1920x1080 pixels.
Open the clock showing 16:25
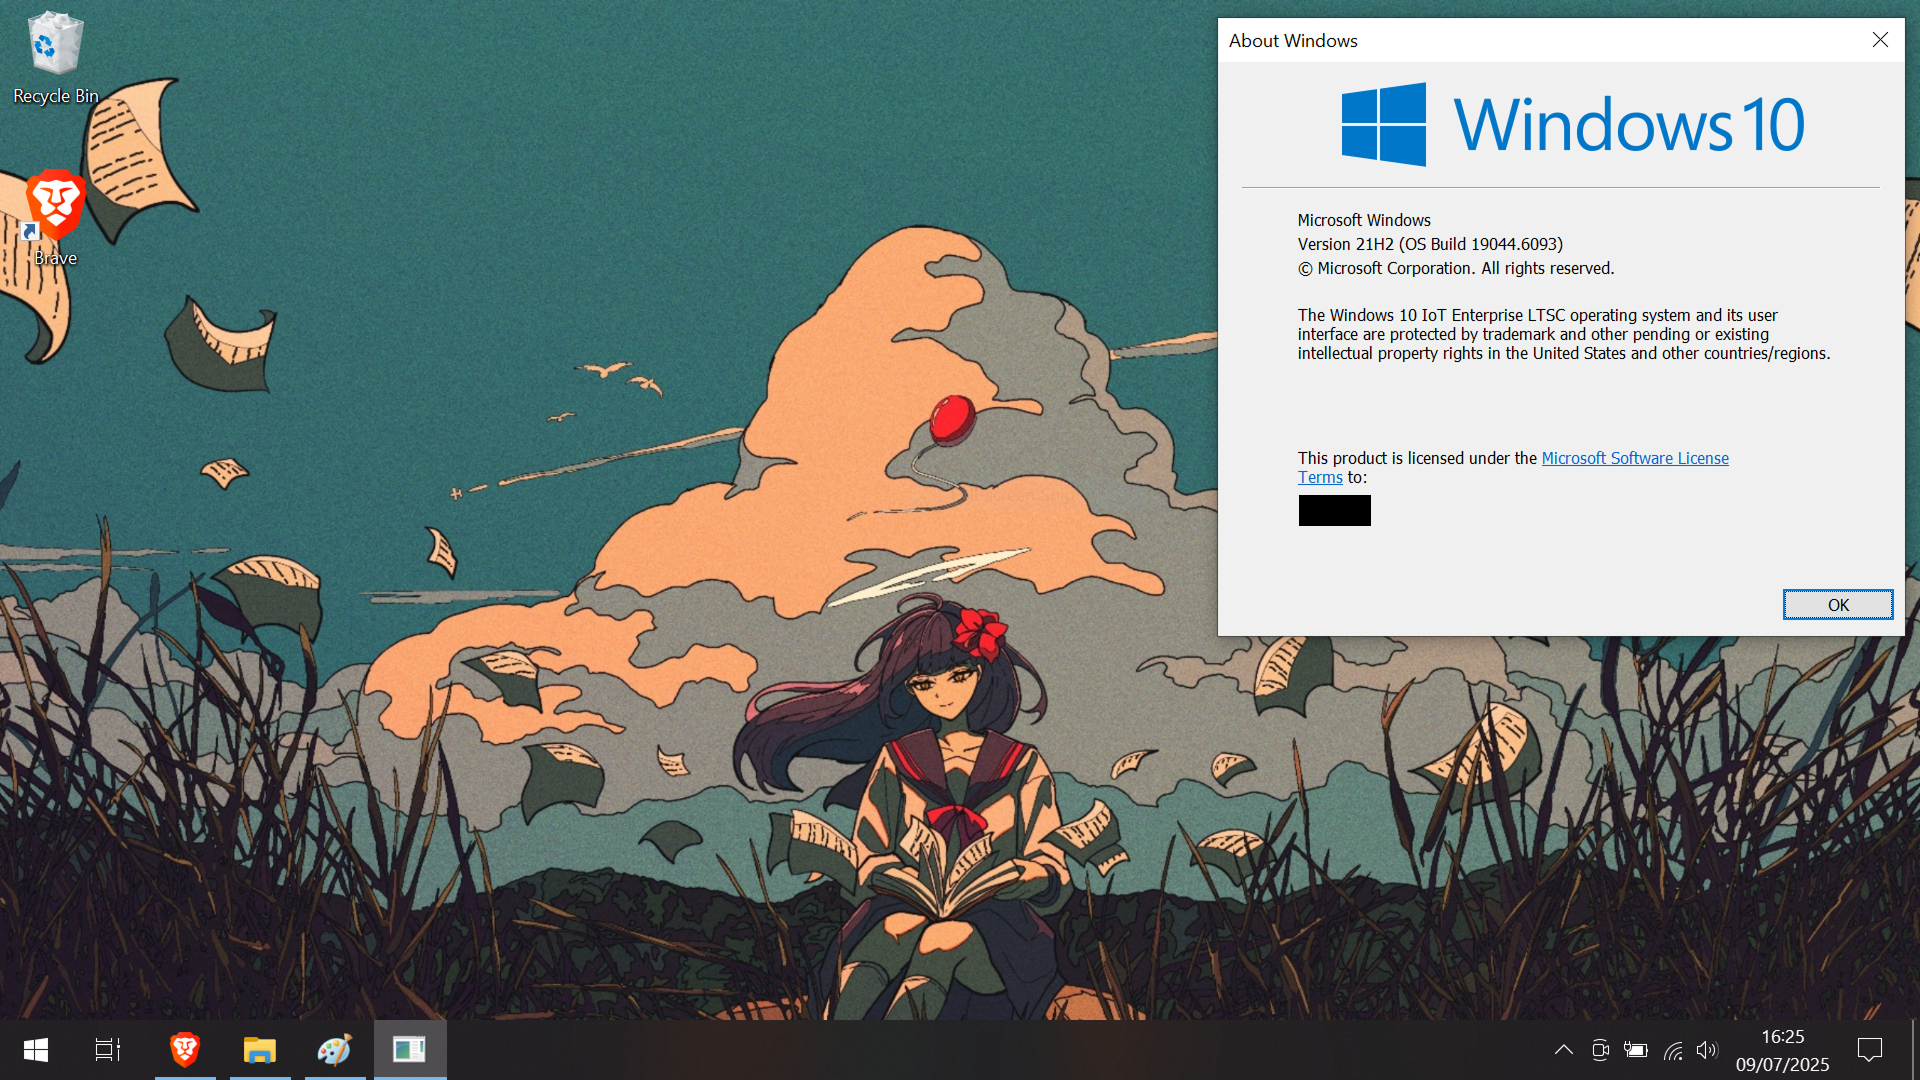point(1782,1037)
